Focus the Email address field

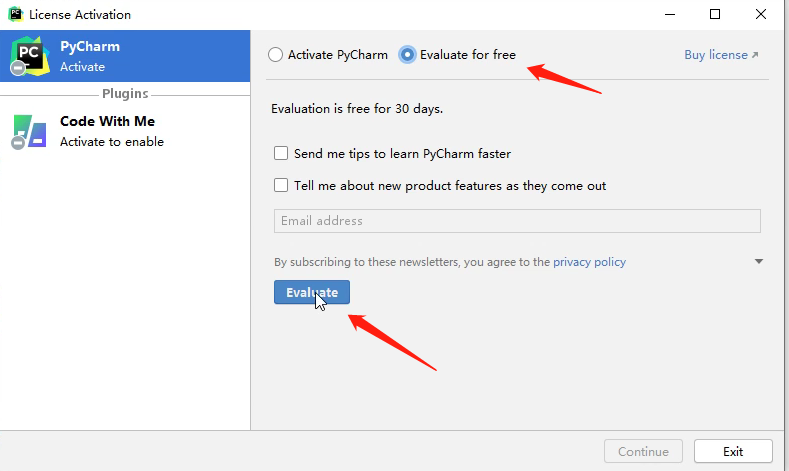click(x=517, y=221)
